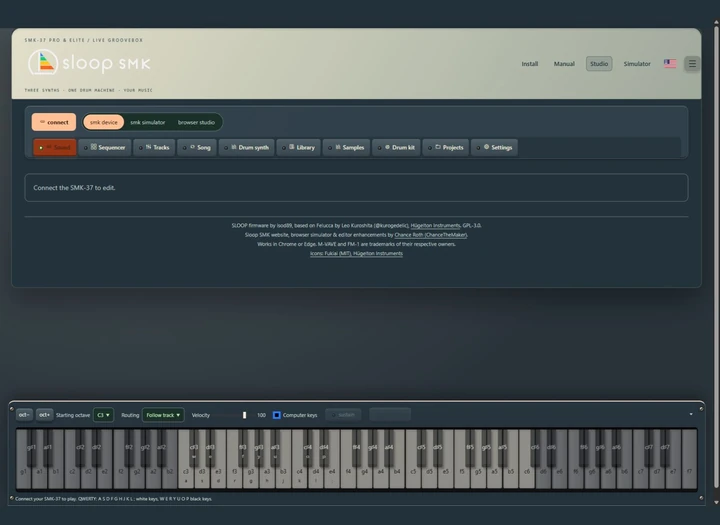Play the a#1 black piano key
This screenshot has width=720, height=525.
(x=48, y=446)
